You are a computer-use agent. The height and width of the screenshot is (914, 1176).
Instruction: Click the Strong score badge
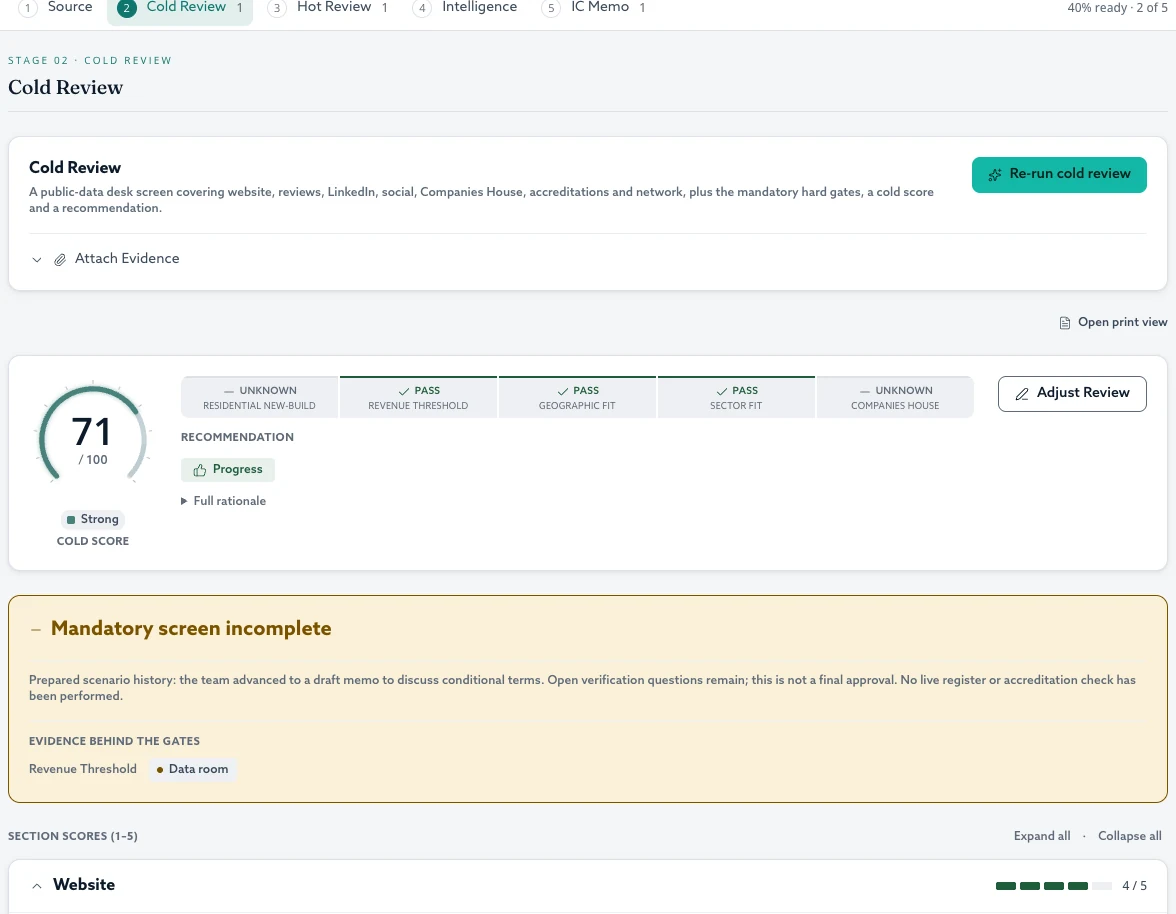[x=93, y=520]
